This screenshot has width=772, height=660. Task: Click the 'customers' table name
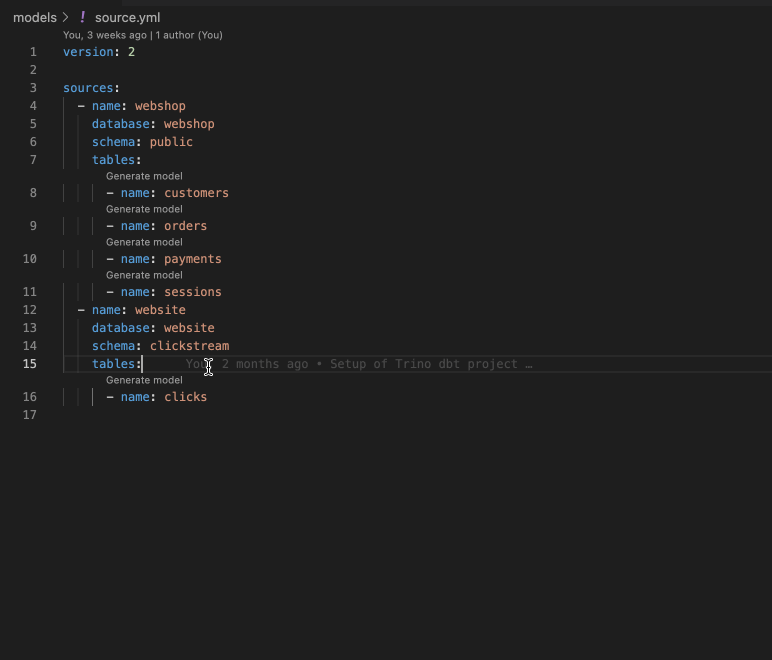pyautogui.click(x=196, y=193)
